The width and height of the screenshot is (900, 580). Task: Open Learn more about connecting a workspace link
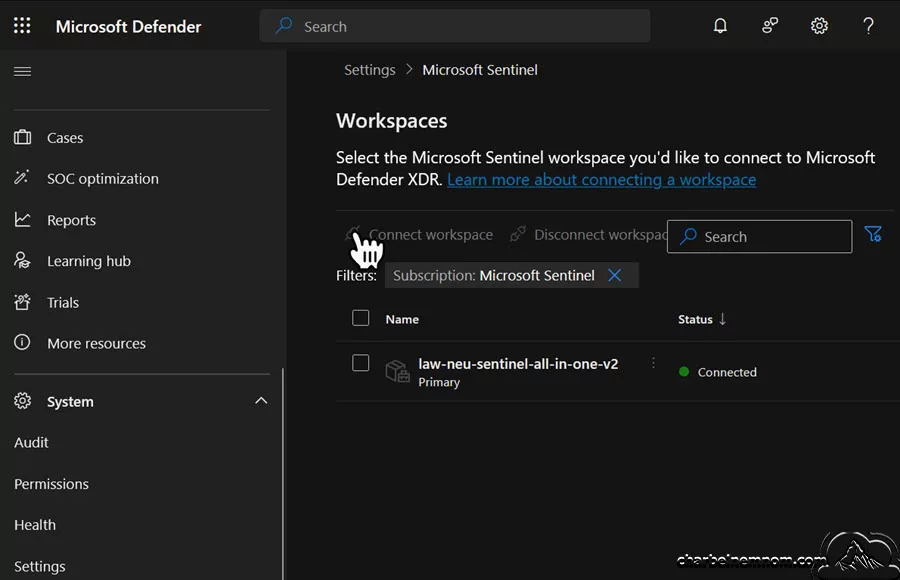click(x=602, y=180)
